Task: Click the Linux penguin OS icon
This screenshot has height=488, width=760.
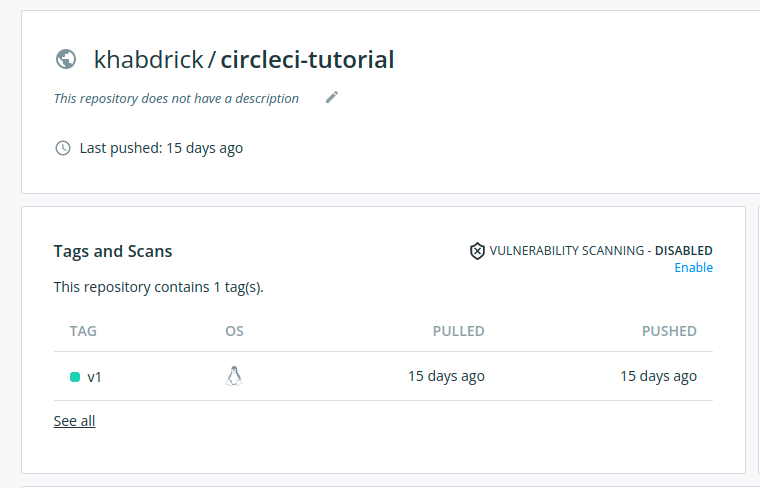Action: point(234,376)
